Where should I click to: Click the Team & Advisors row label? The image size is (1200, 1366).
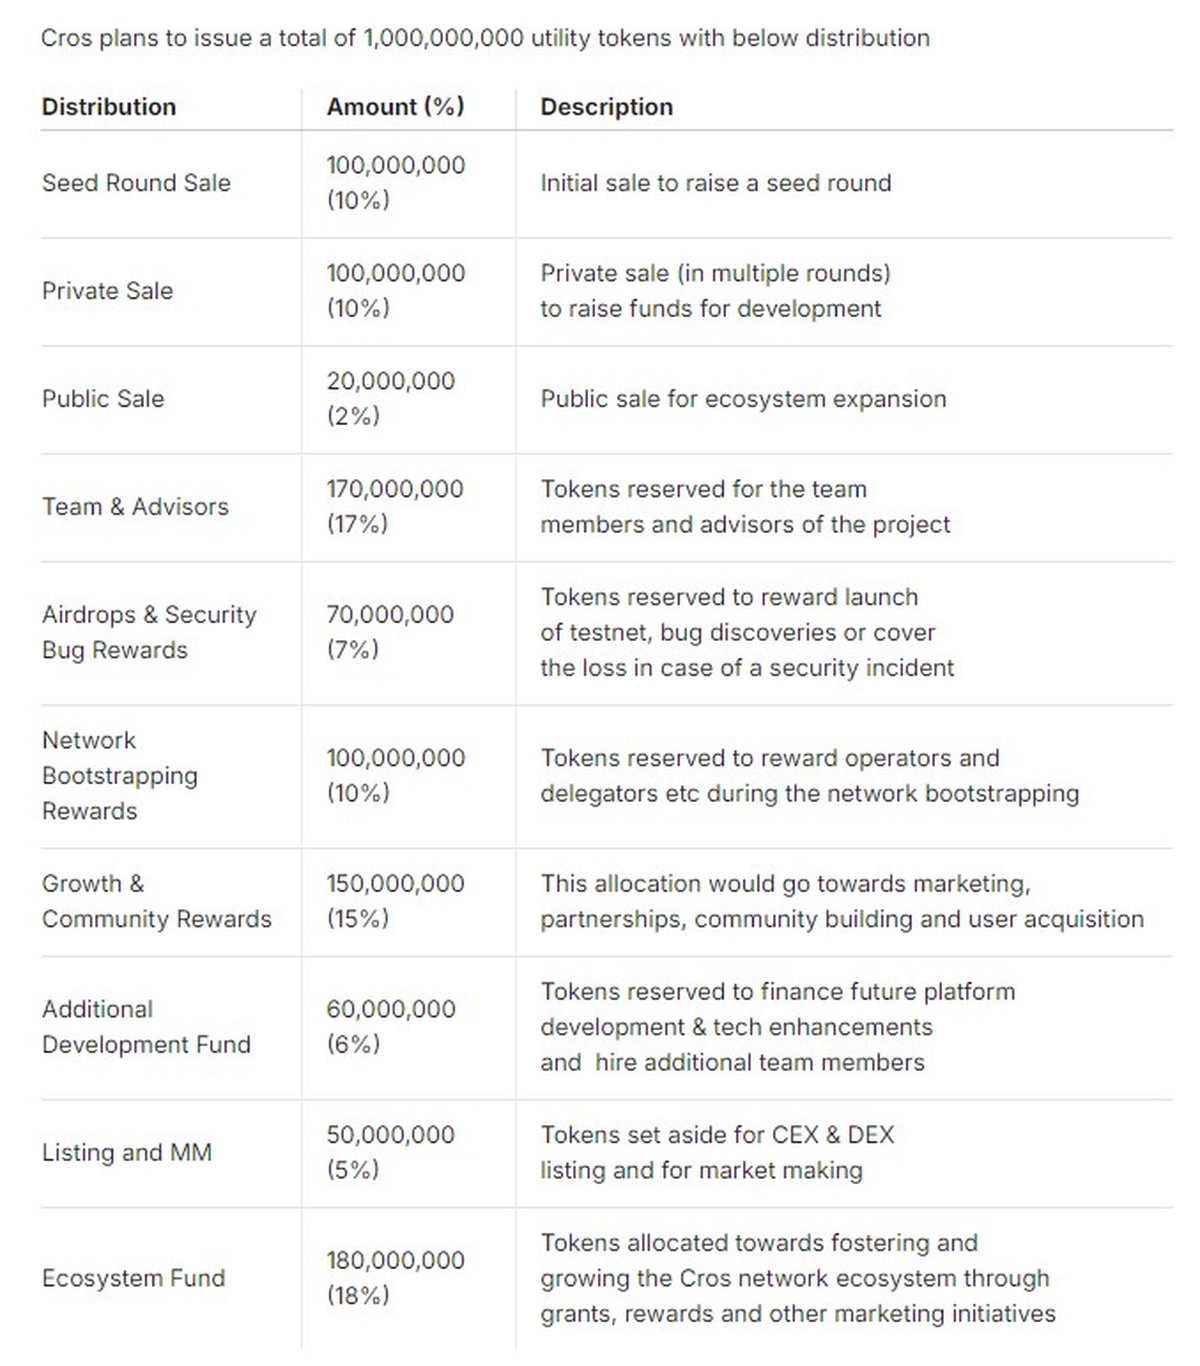pyautogui.click(x=135, y=507)
